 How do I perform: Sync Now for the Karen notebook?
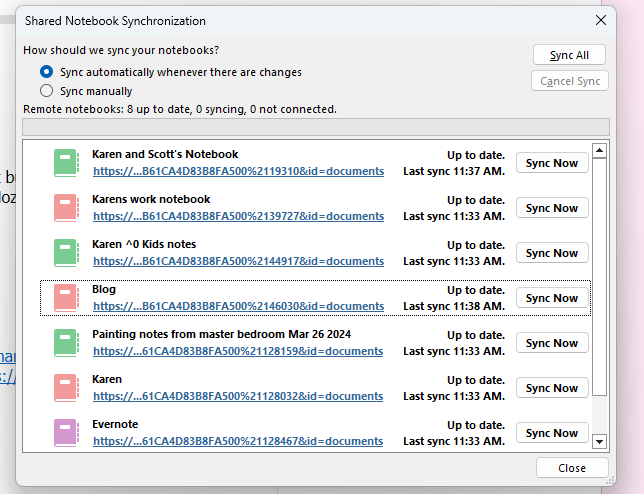click(552, 388)
